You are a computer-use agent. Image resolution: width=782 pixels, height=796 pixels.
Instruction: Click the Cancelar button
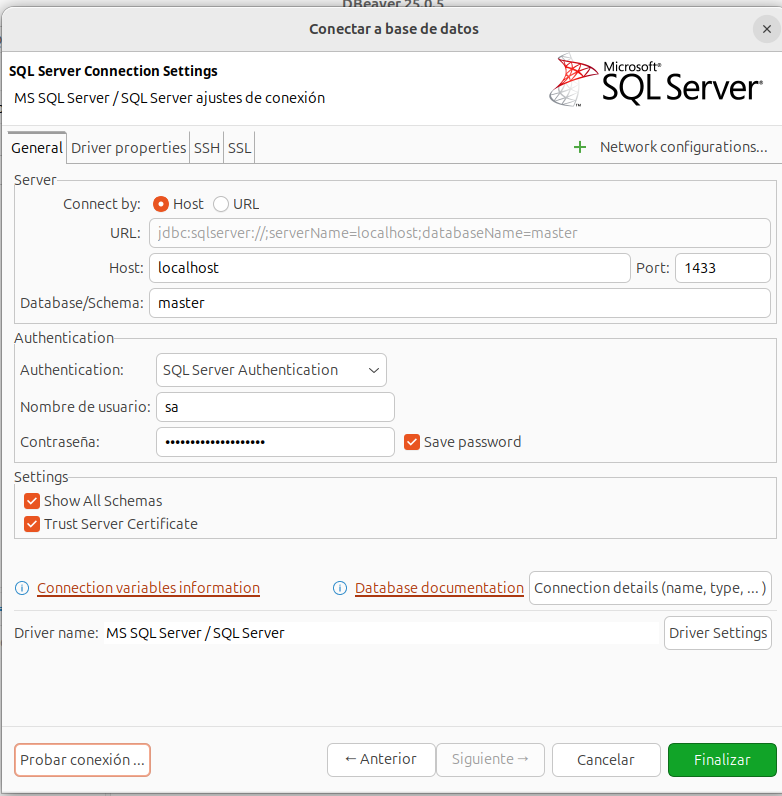(606, 760)
